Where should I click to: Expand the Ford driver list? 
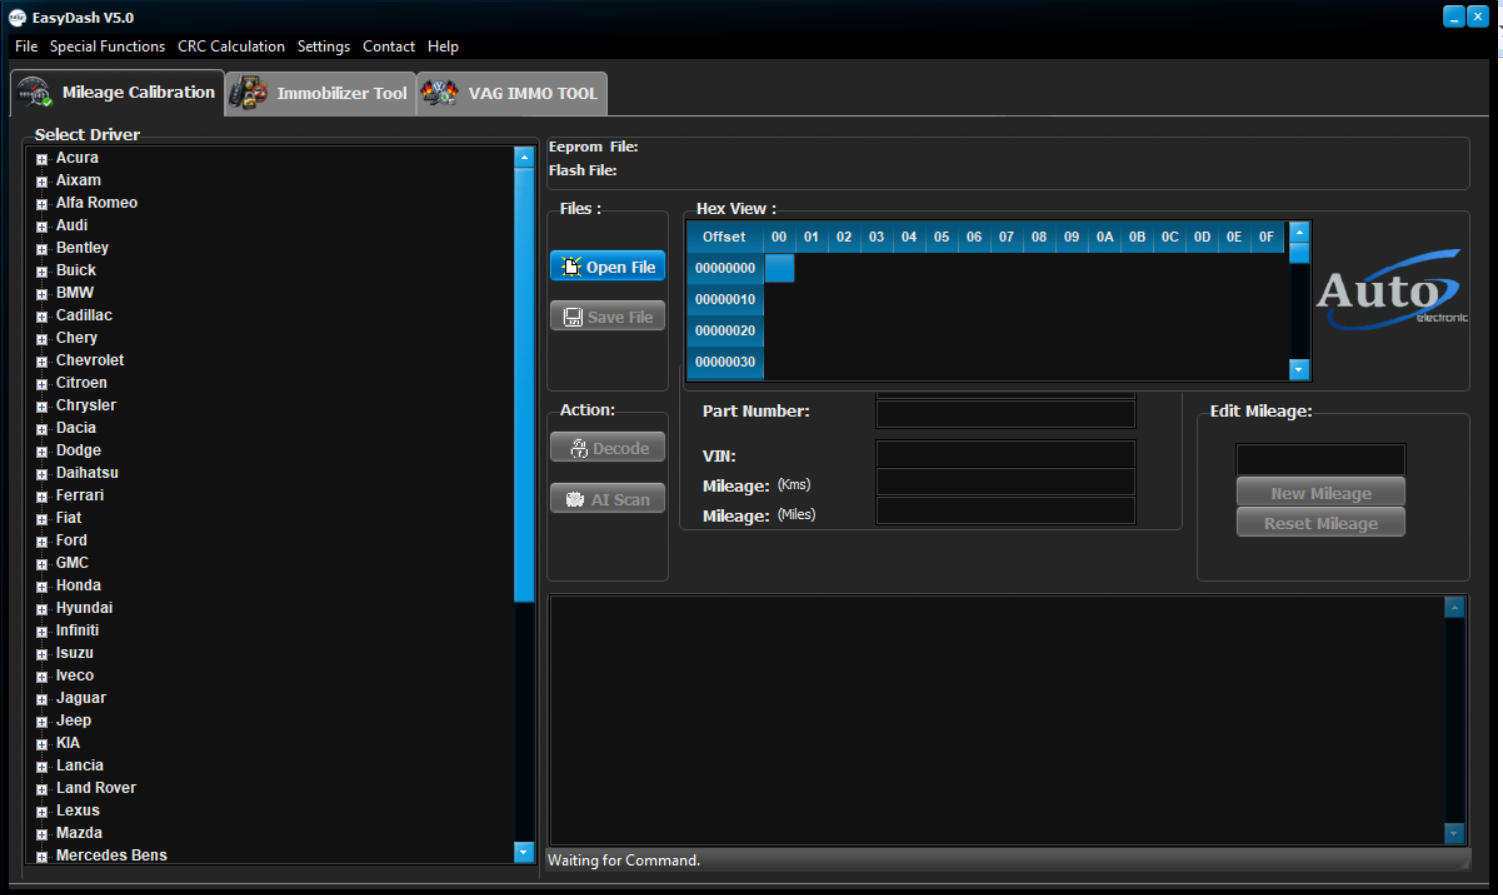pos(42,542)
